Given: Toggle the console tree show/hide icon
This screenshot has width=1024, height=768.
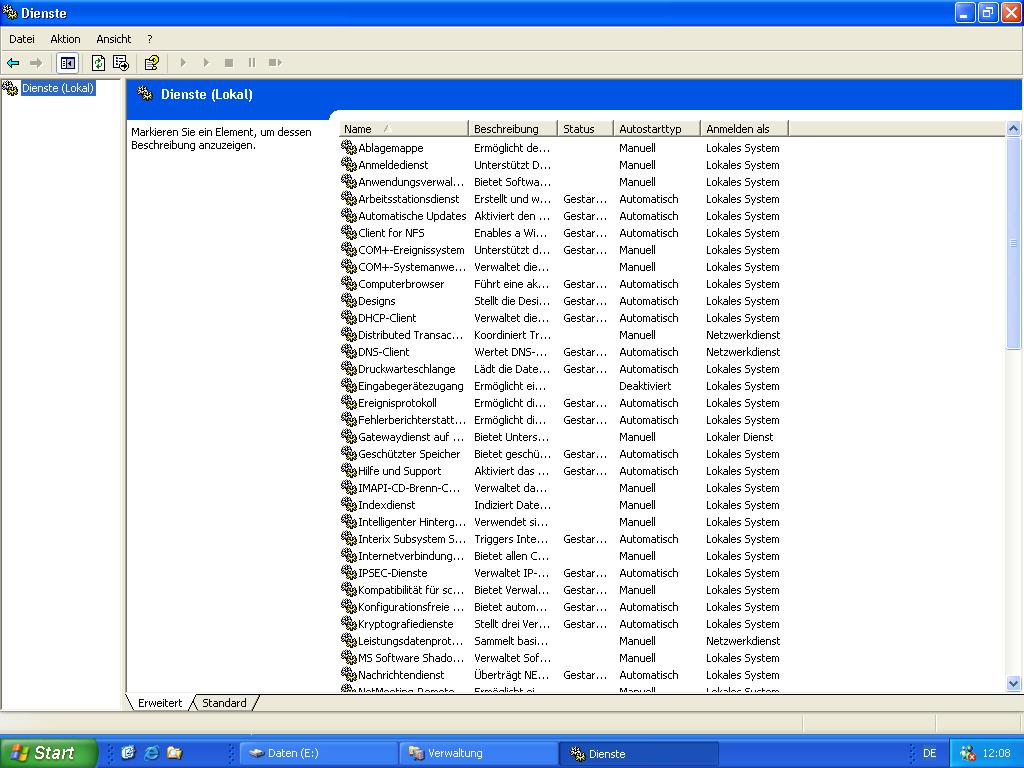Looking at the screenshot, I should click(x=67, y=63).
